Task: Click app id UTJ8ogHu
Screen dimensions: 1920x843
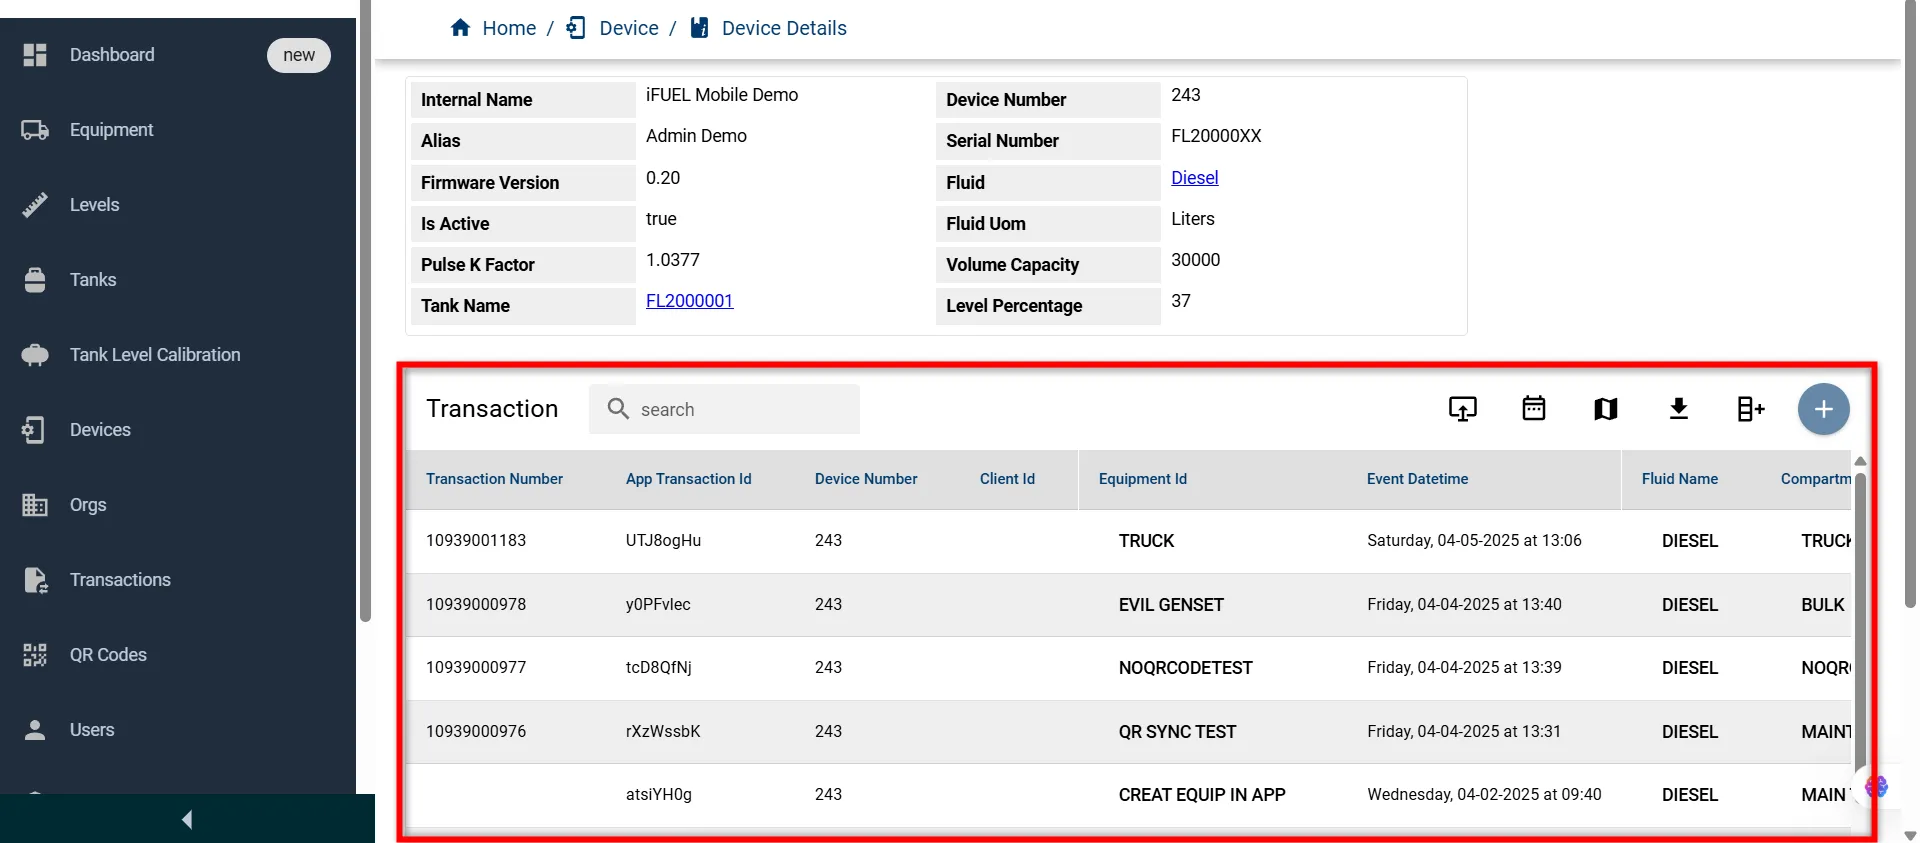Action: pos(663,541)
